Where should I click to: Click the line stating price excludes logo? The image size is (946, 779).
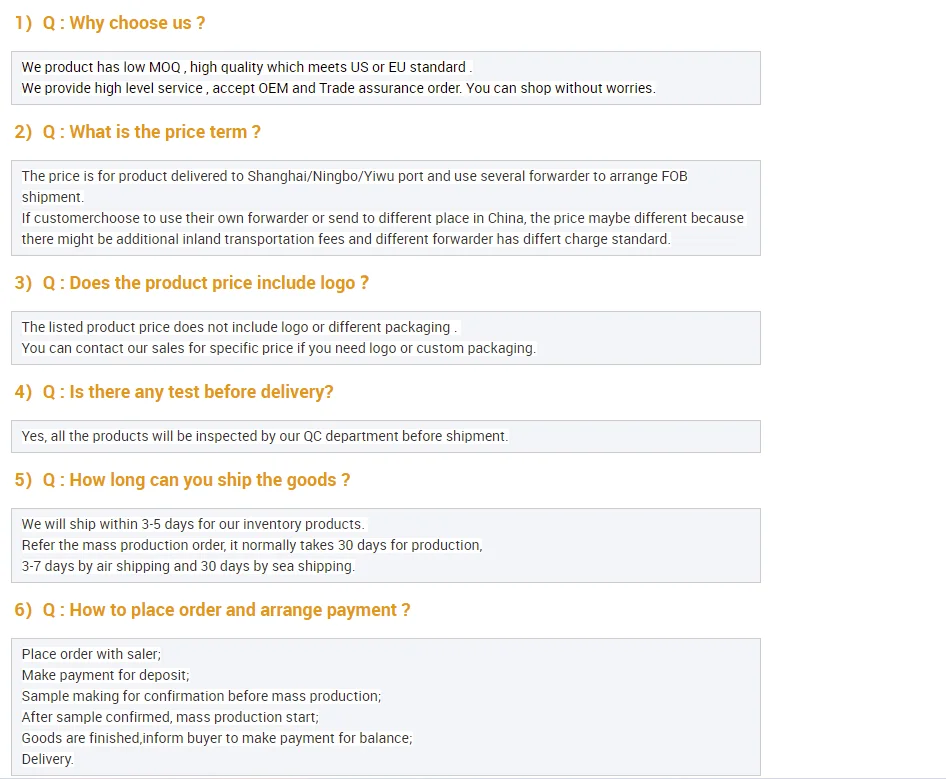(239, 327)
